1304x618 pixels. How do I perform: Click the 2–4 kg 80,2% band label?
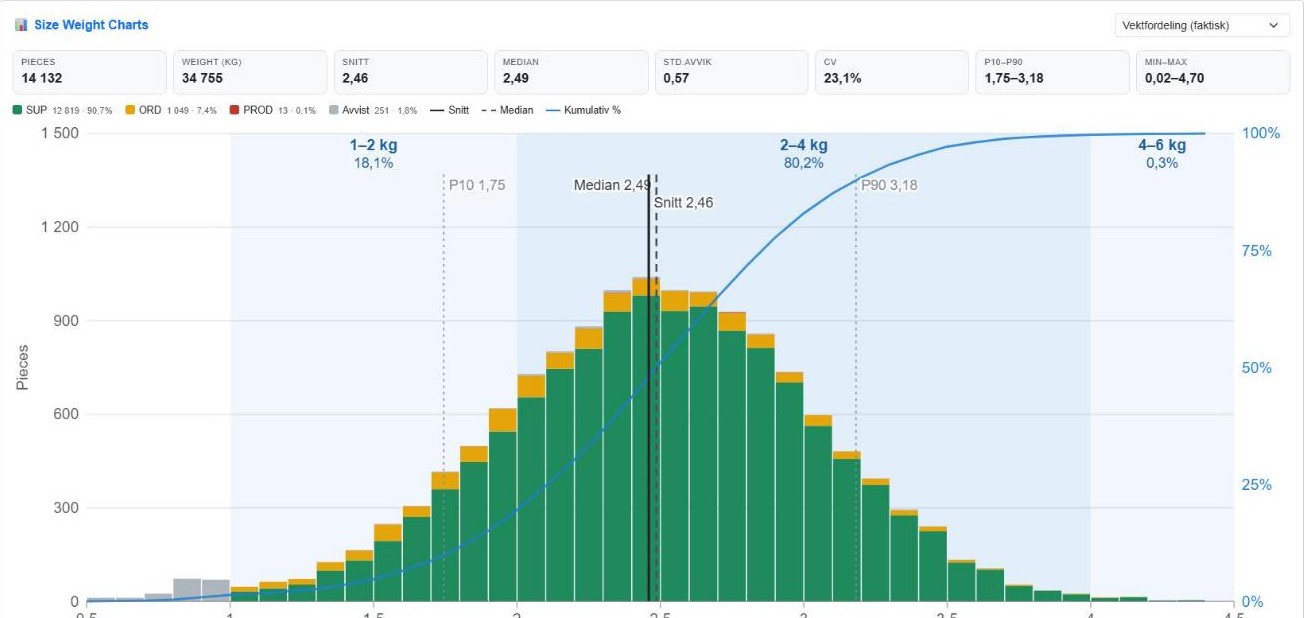pos(804,154)
